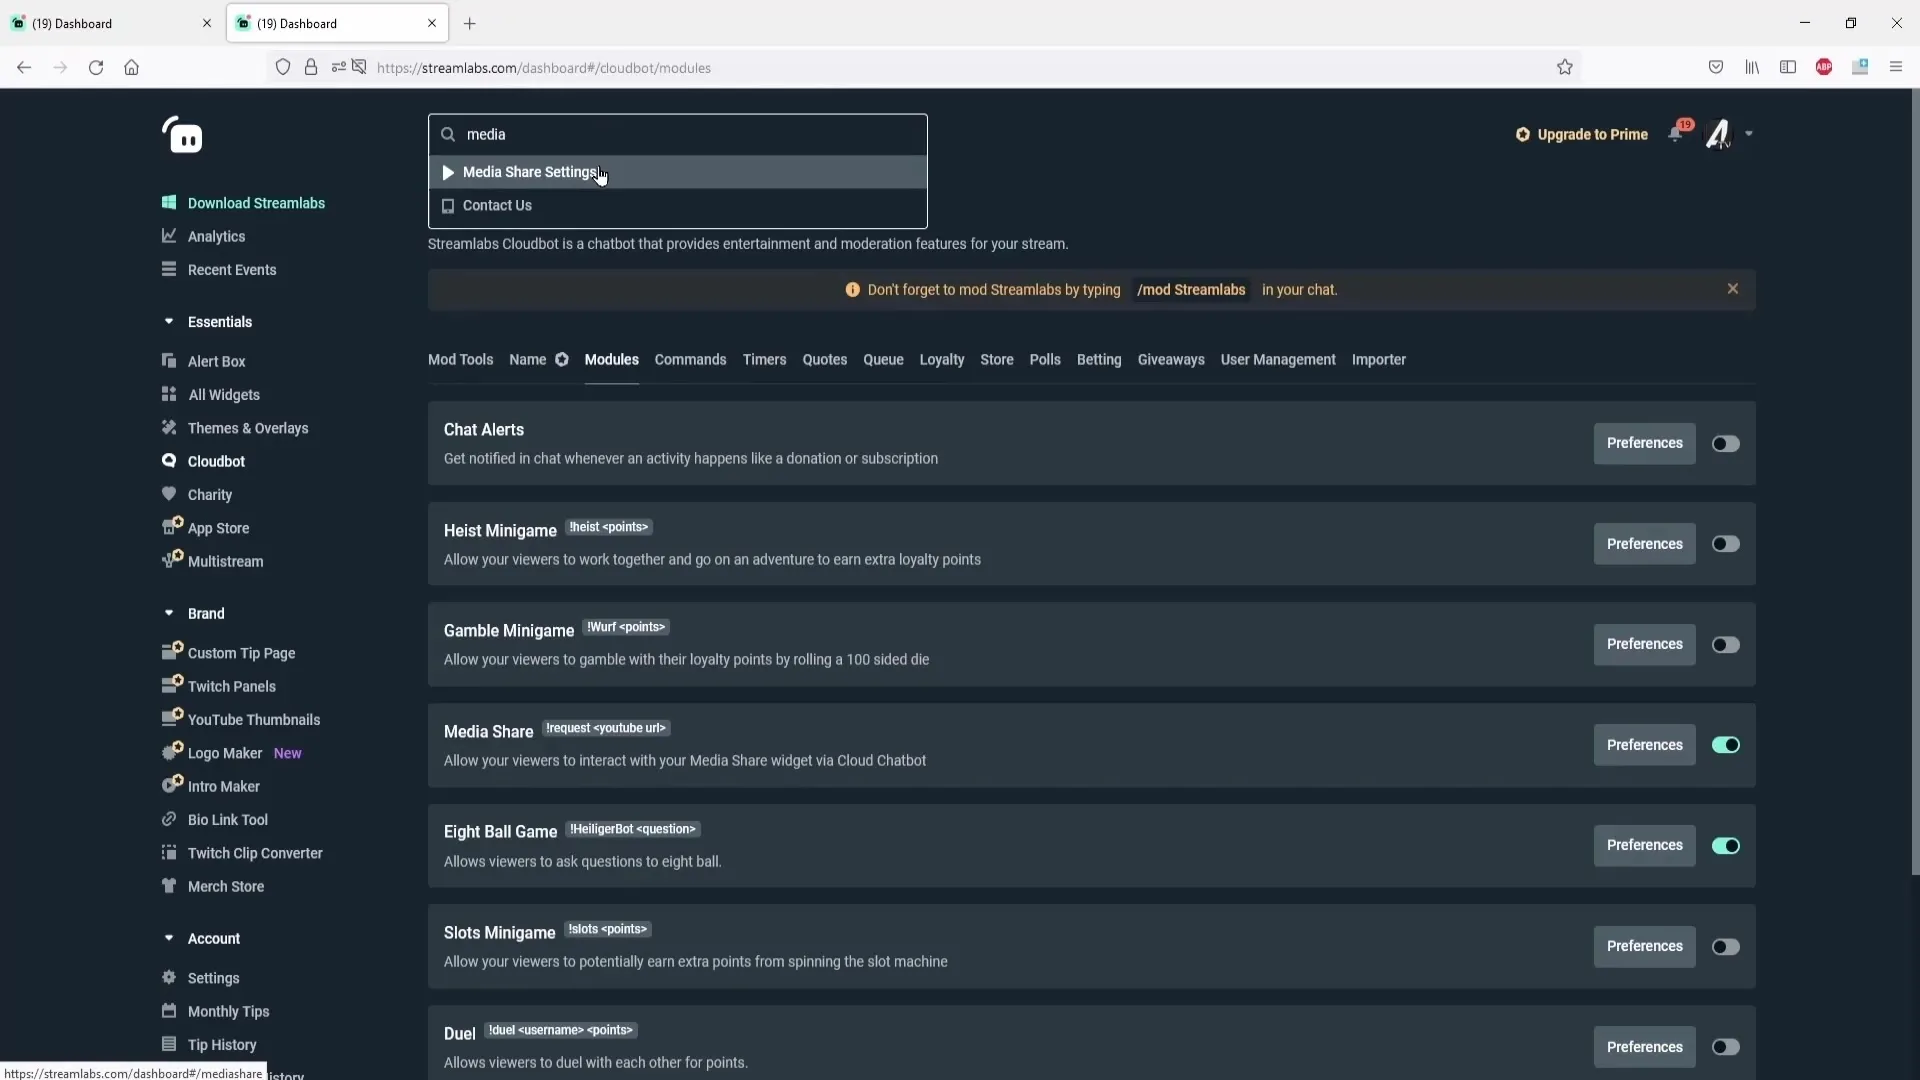The height and width of the screenshot is (1080, 1920).
Task: Click the Streamlabs logo icon
Action: [182, 135]
